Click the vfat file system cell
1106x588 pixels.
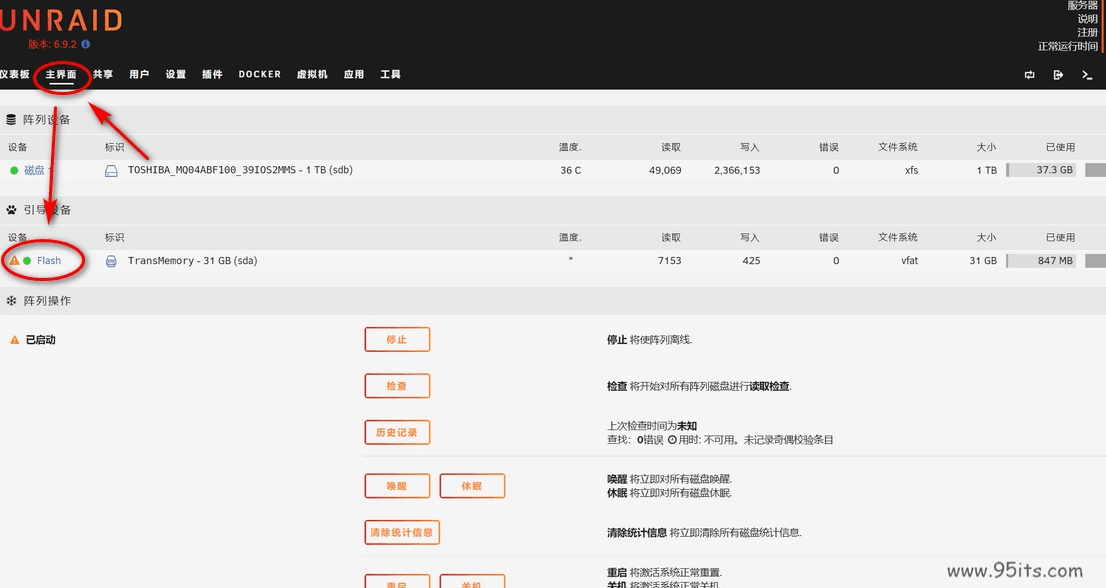pyautogui.click(x=910, y=261)
